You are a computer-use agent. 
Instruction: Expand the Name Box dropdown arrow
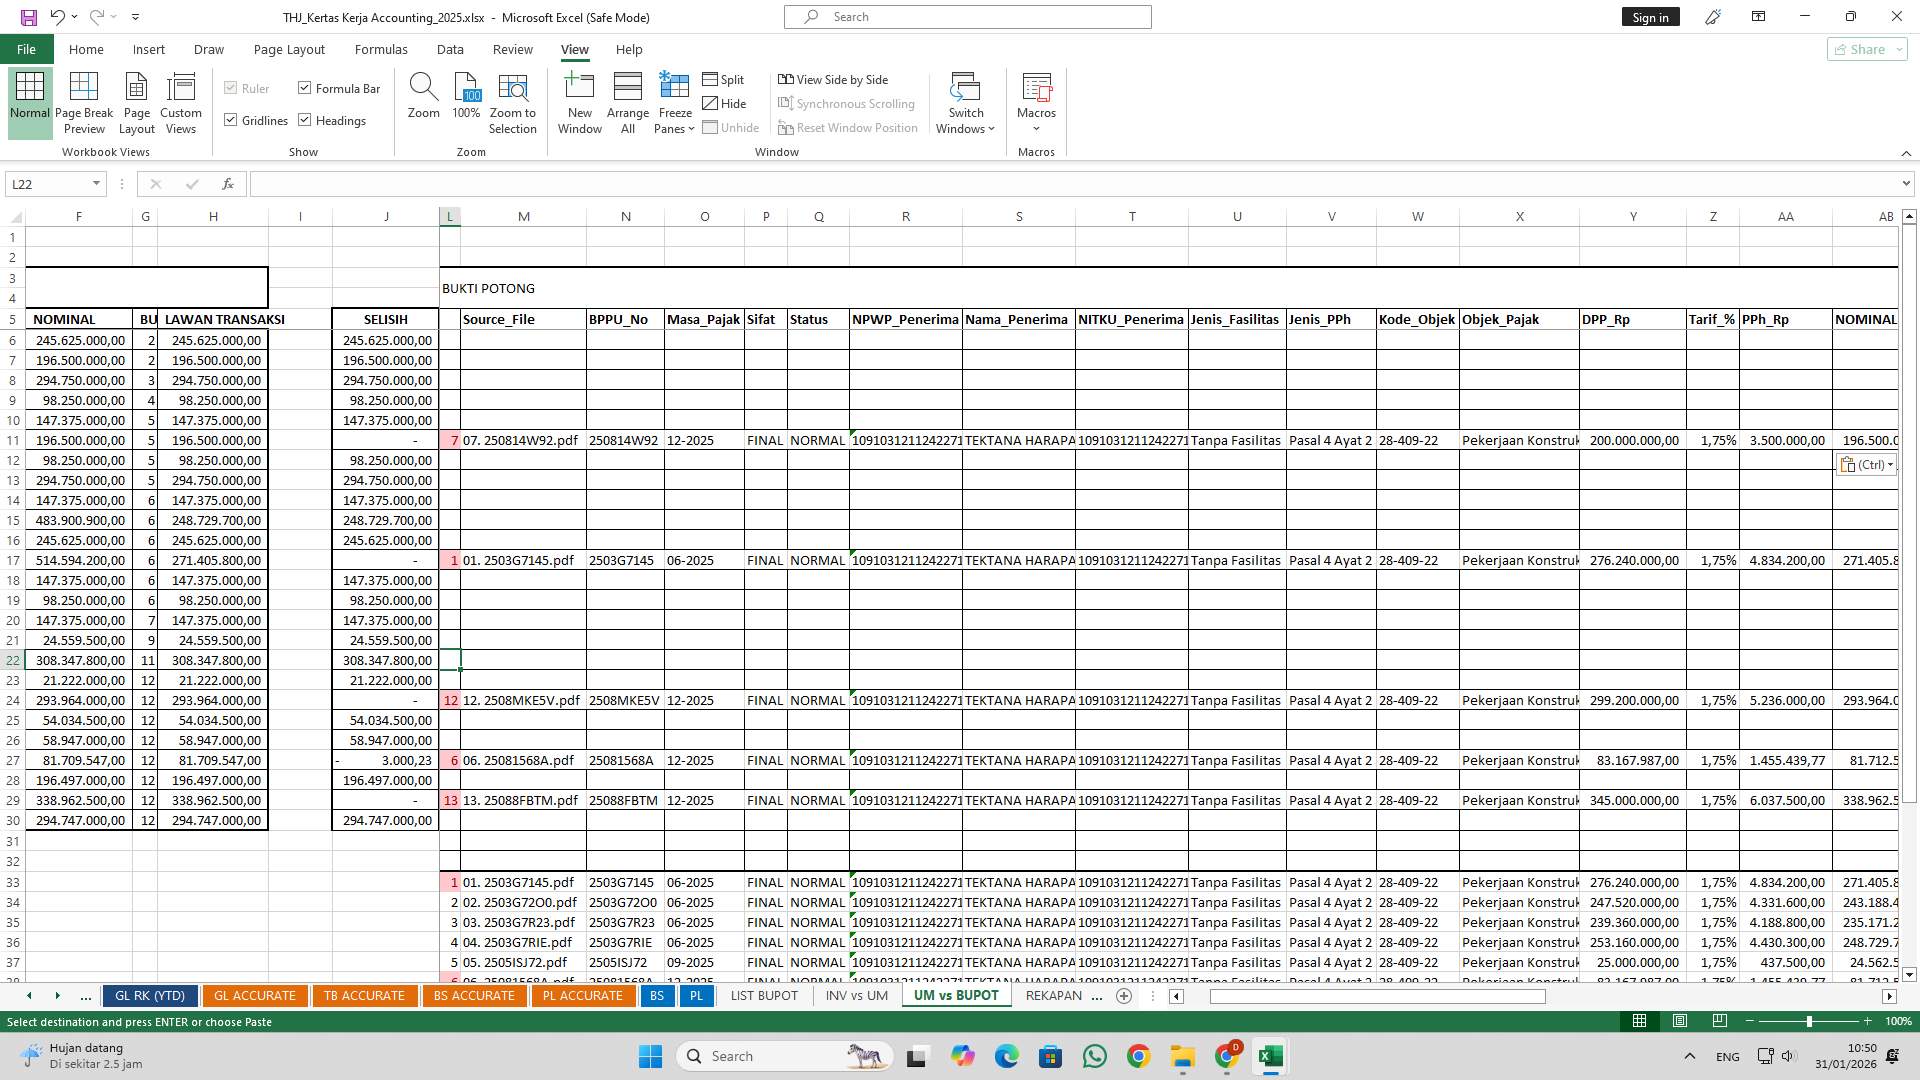point(96,184)
